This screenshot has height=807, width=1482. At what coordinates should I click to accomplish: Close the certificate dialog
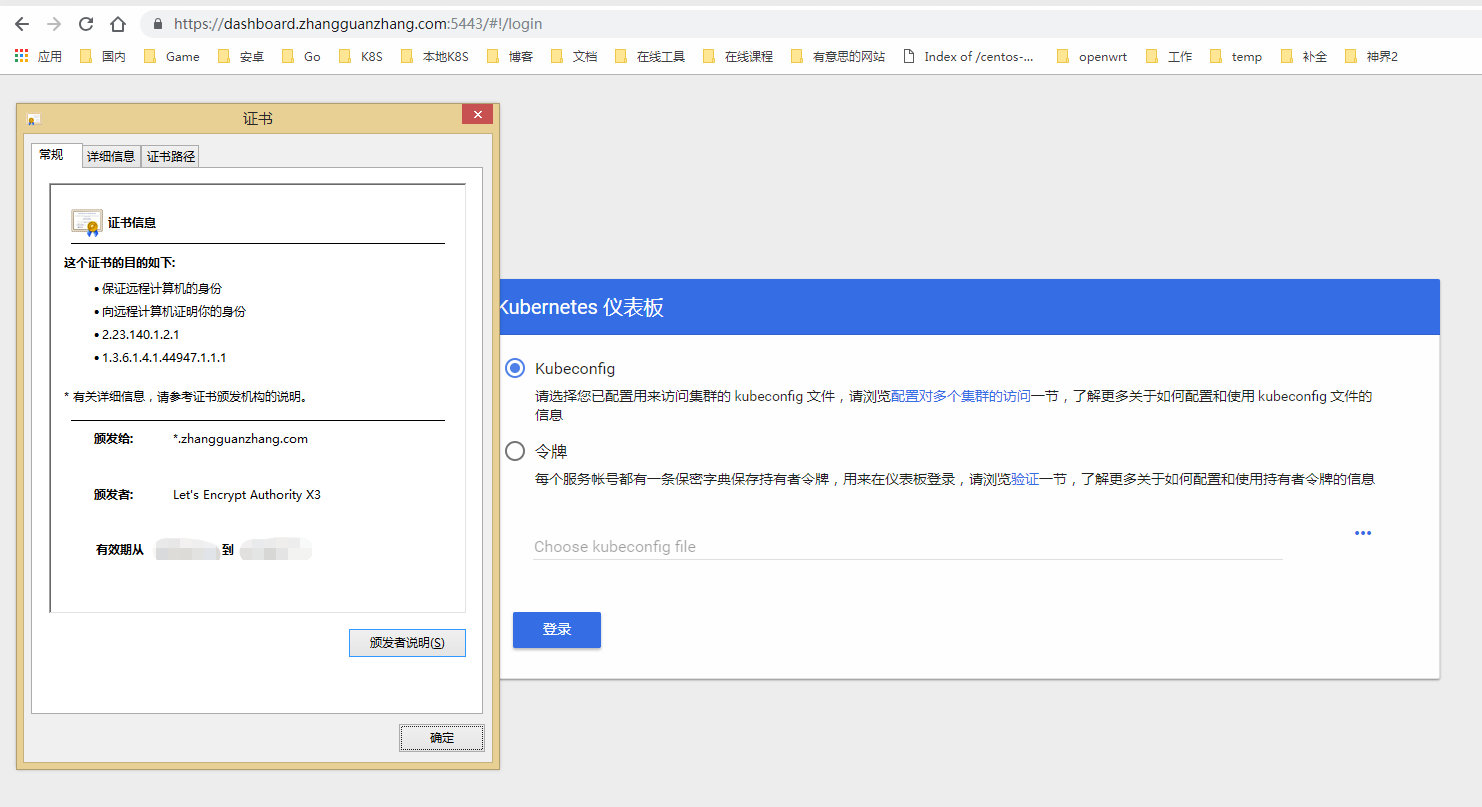477,114
